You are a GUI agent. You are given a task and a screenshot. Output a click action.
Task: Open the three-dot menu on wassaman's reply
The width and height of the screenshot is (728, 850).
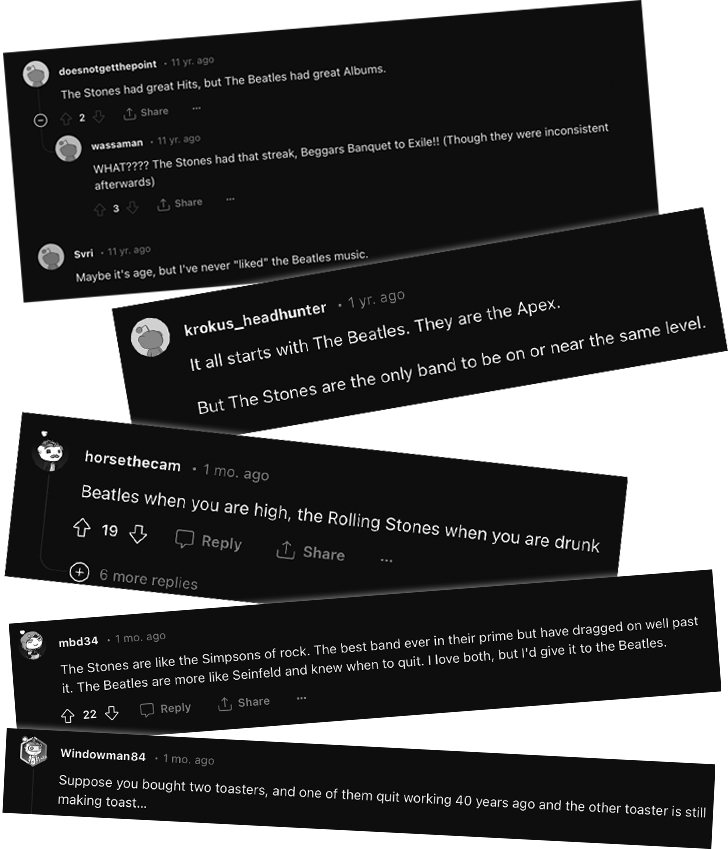click(x=230, y=199)
